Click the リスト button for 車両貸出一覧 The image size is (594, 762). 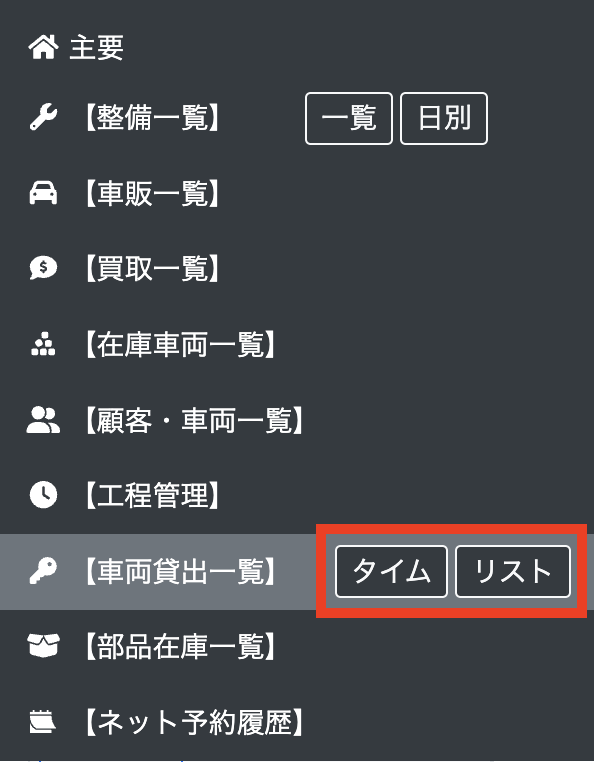[x=513, y=572]
